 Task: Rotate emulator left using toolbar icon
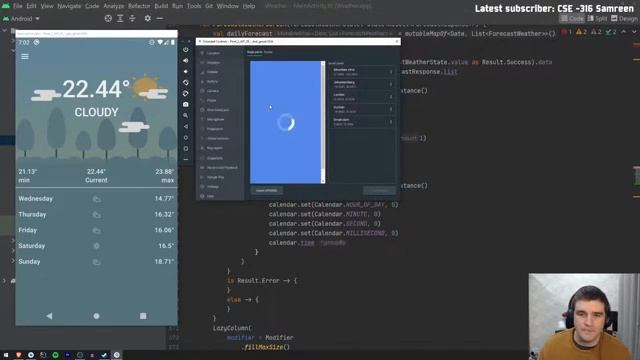pos(186,82)
